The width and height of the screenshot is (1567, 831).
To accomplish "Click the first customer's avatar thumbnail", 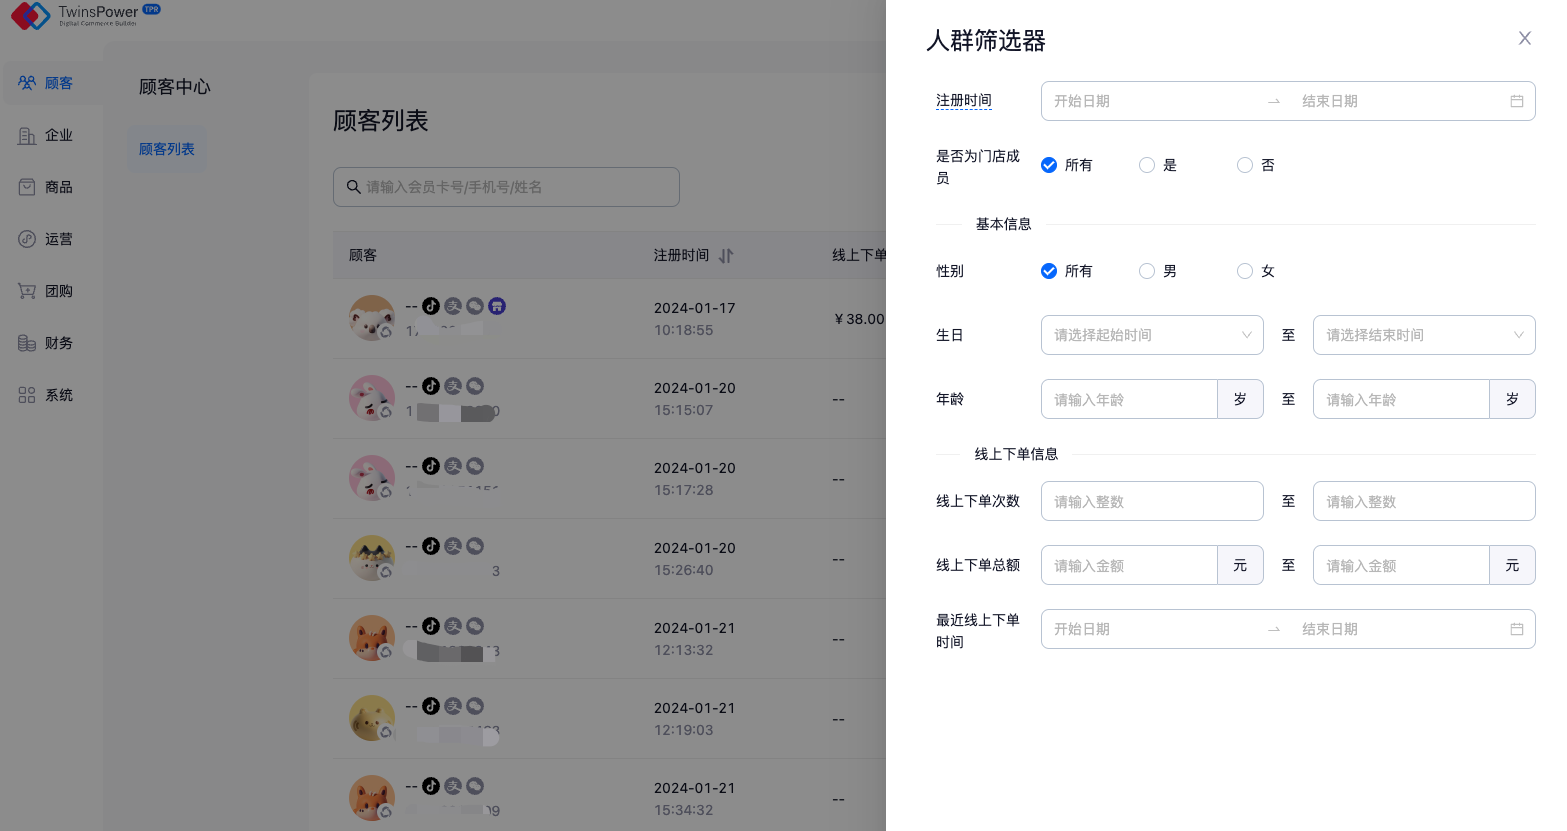I will (x=371, y=318).
